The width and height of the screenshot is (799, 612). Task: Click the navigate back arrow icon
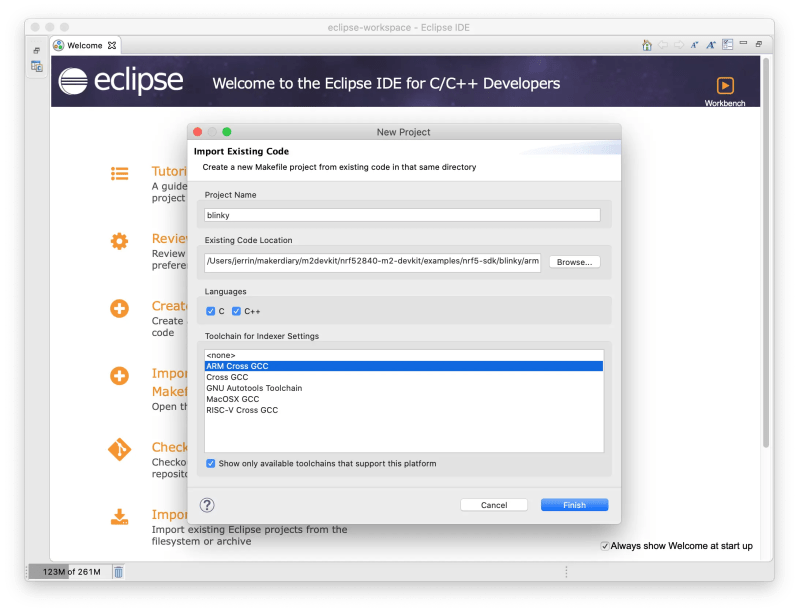[x=662, y=45]
